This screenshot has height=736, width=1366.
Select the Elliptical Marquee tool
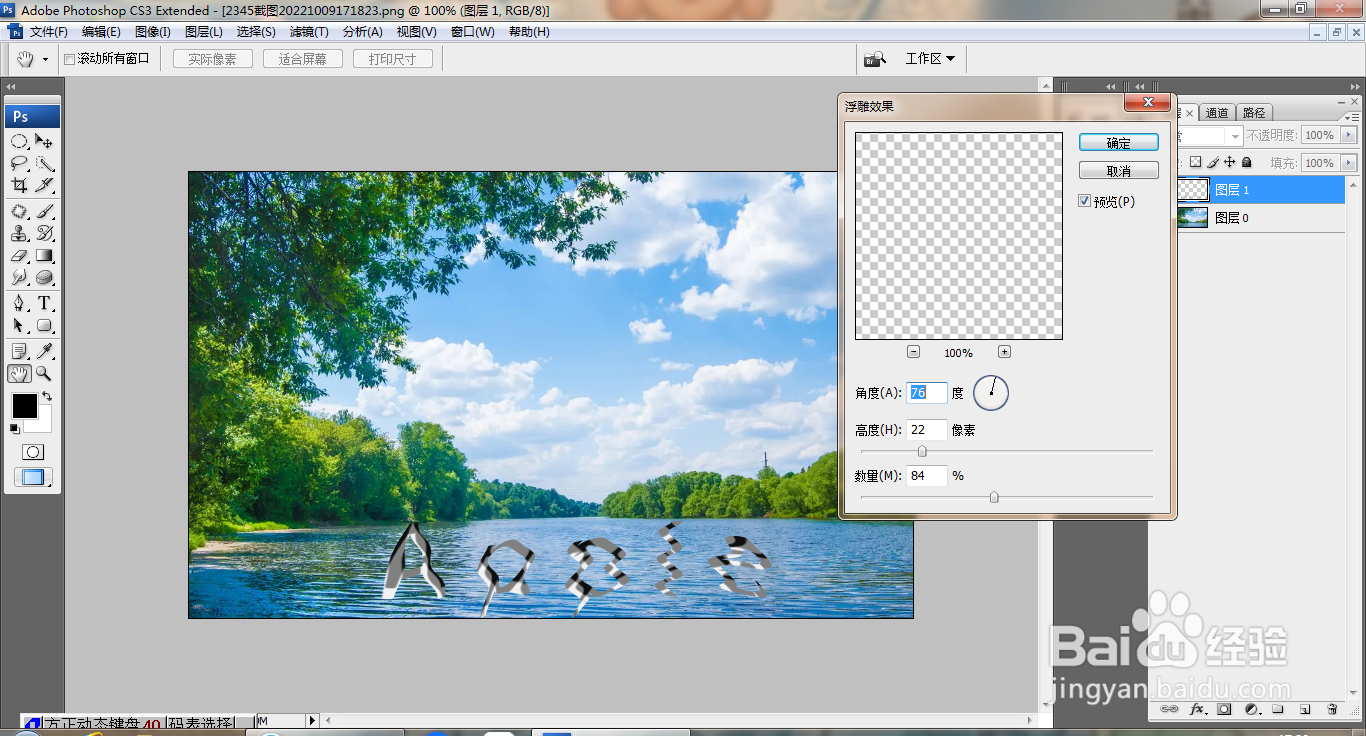(19, 141)
